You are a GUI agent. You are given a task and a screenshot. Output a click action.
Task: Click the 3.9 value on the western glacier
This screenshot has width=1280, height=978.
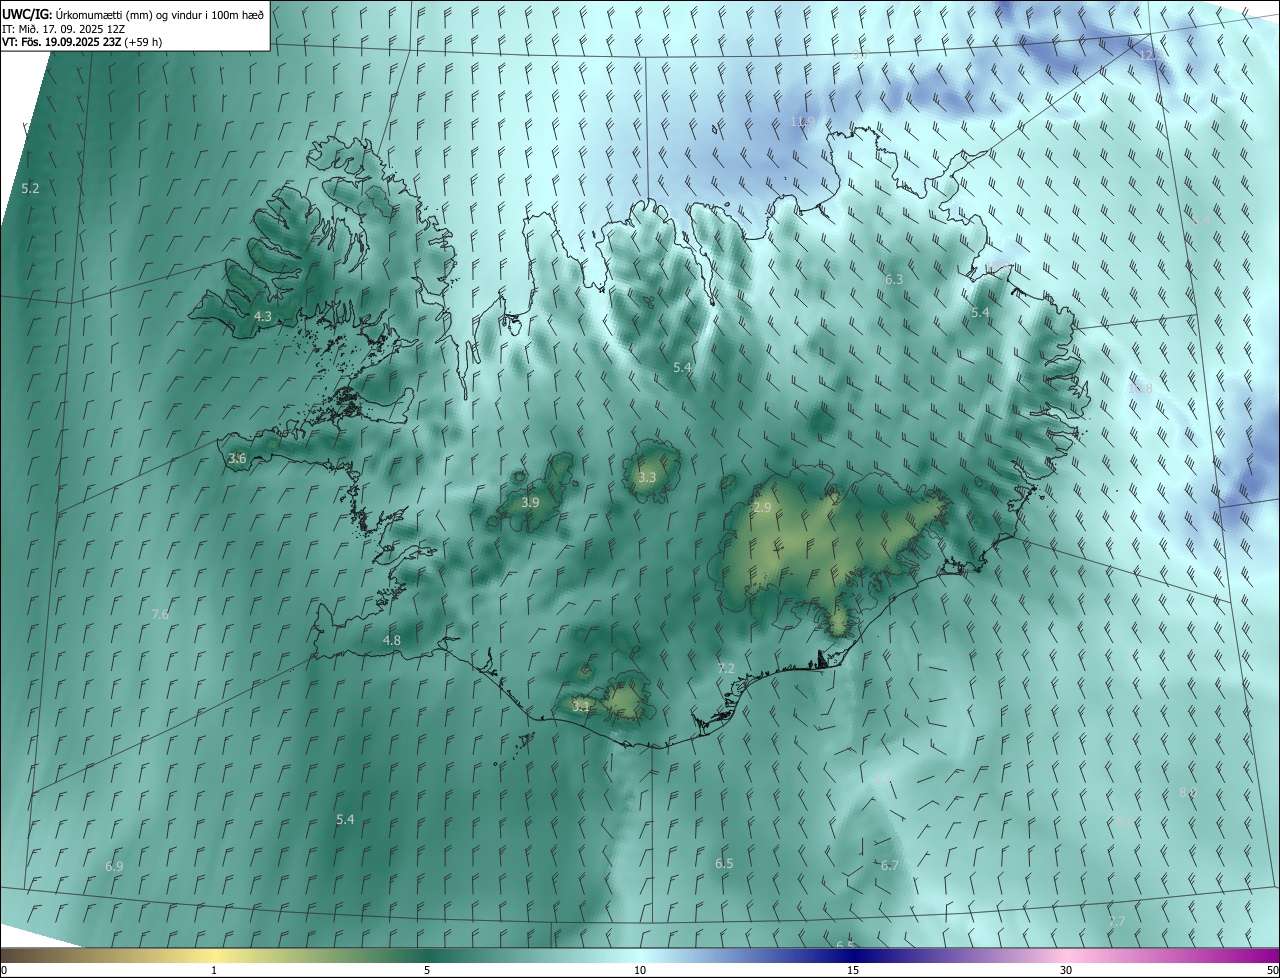click(x=530, y=503)
